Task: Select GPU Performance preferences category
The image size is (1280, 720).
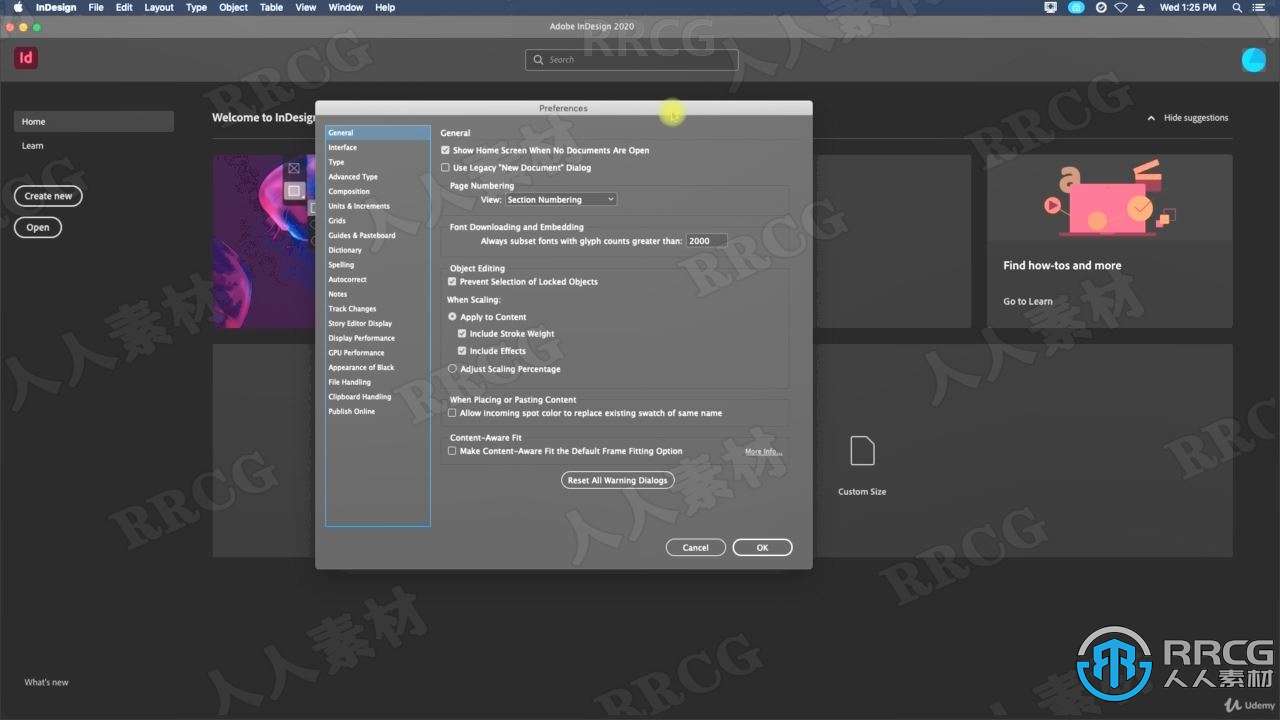Action: click(x=378, y=353)
